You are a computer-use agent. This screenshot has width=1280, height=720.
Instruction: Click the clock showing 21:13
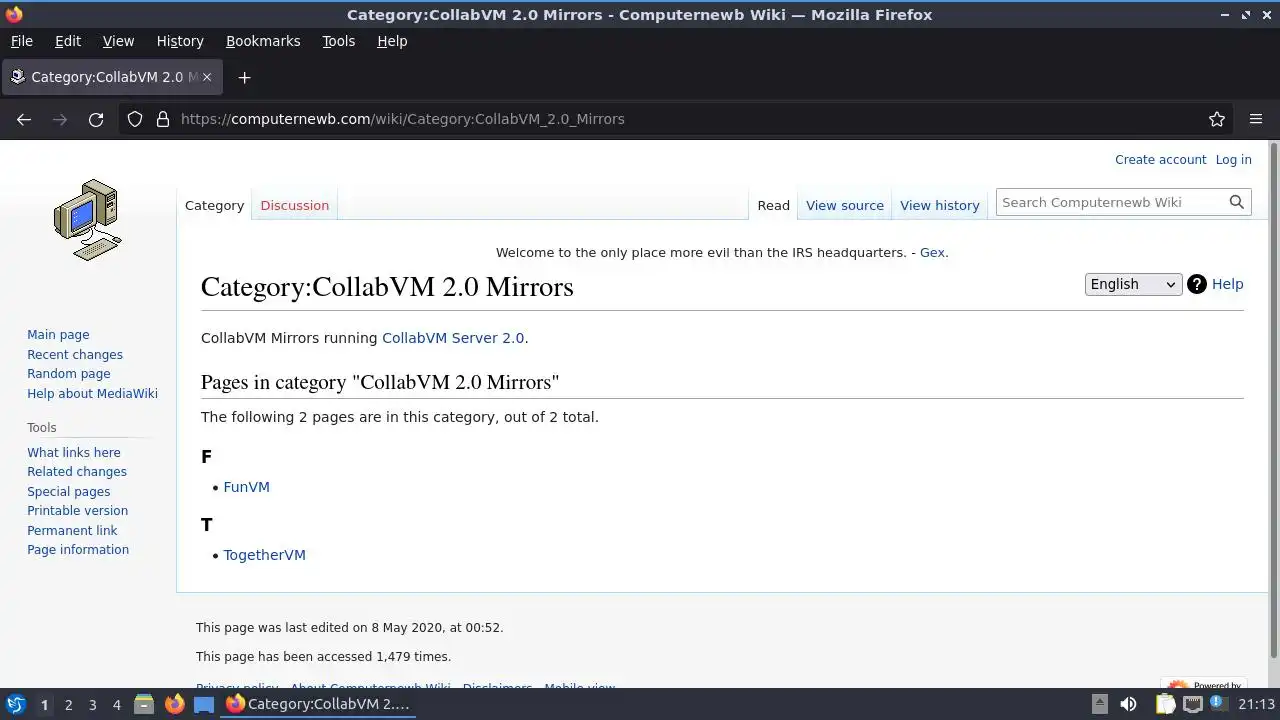click(1257, 704)
